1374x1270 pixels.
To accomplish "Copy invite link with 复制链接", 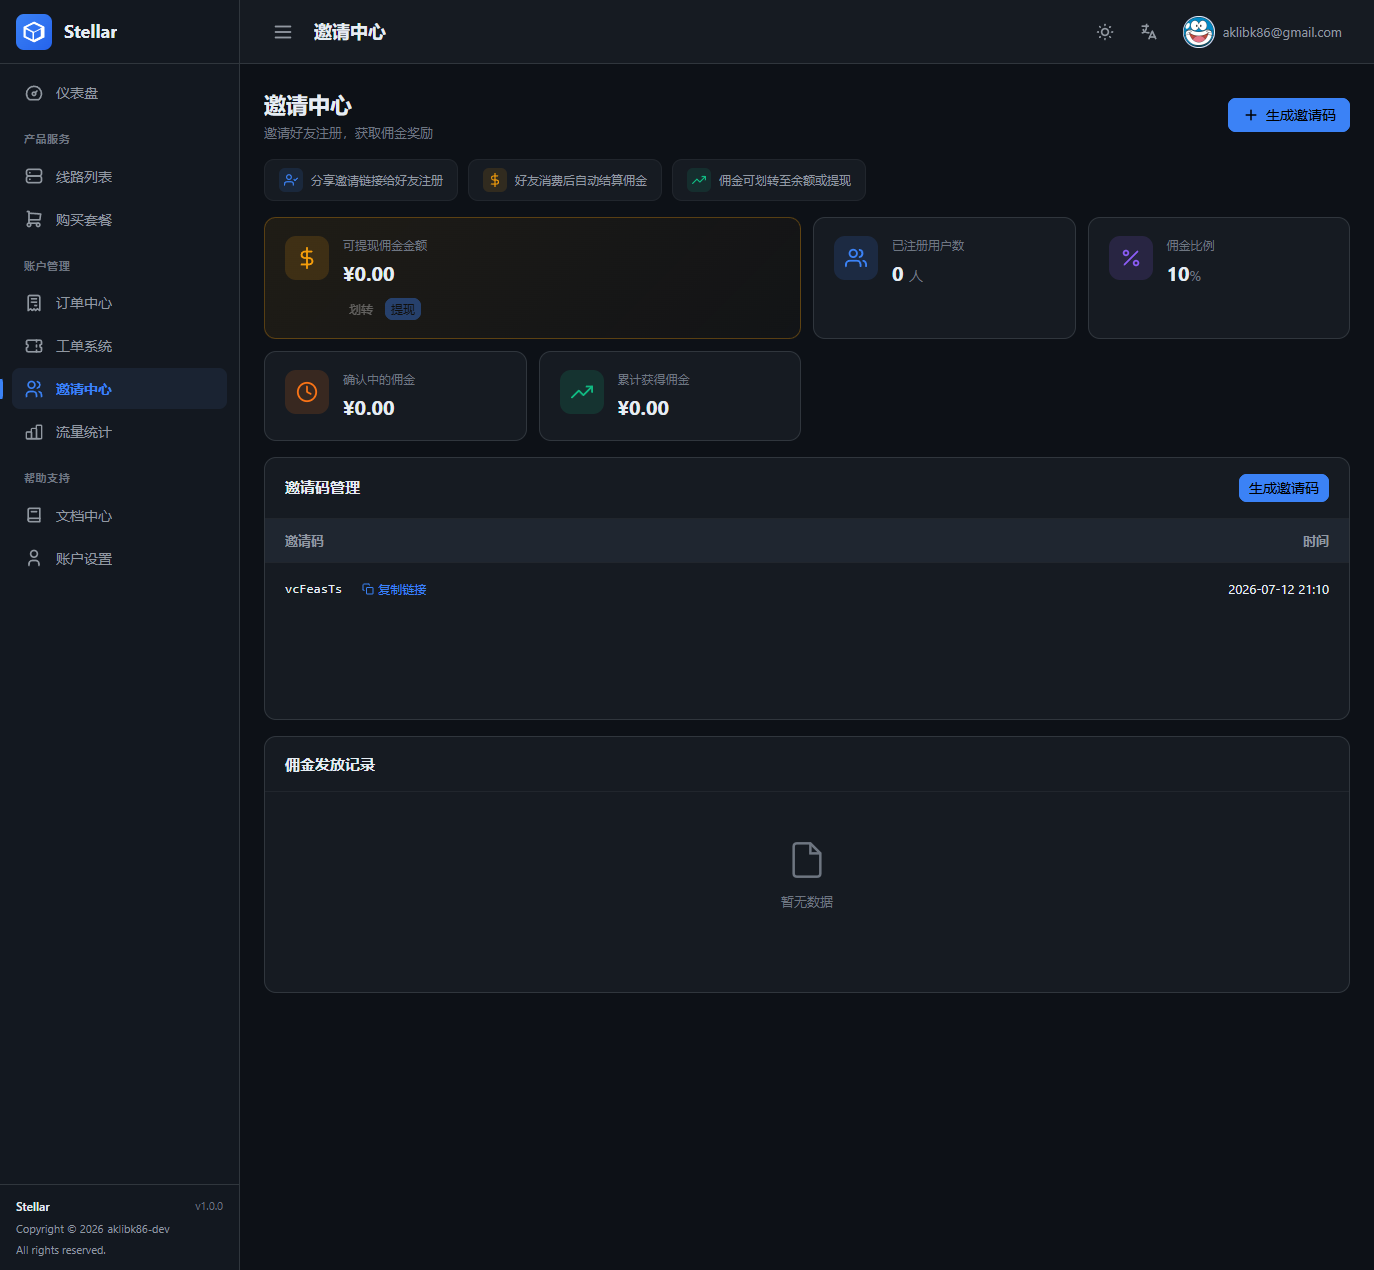I will click(394, 589).
